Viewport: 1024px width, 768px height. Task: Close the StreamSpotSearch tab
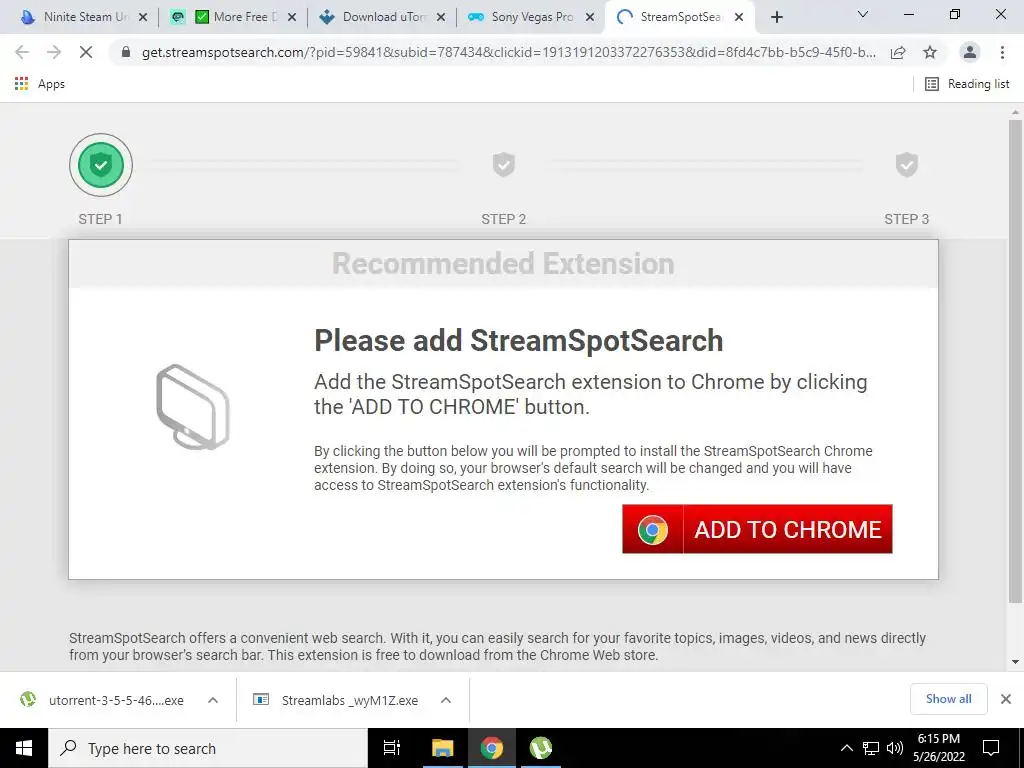click(x=739, y=18)
